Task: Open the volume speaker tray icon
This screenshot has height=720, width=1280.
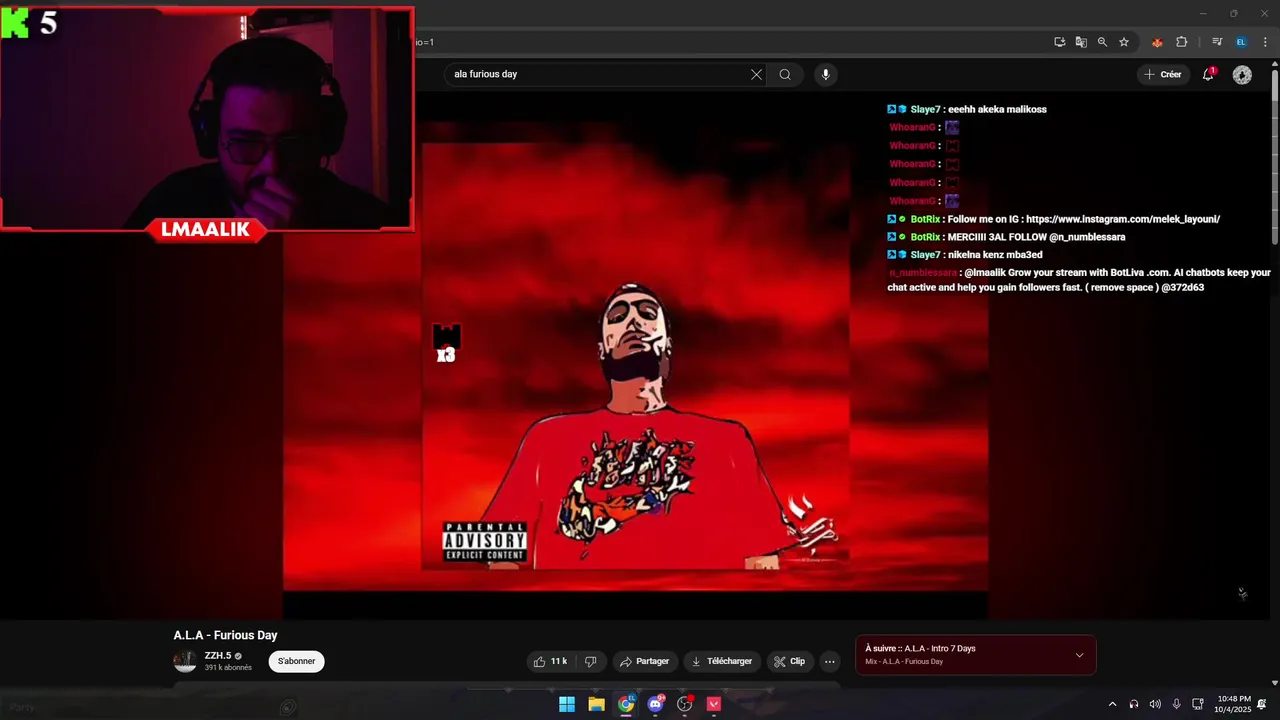Action: pyautogui.click(x=1155, y=704)
